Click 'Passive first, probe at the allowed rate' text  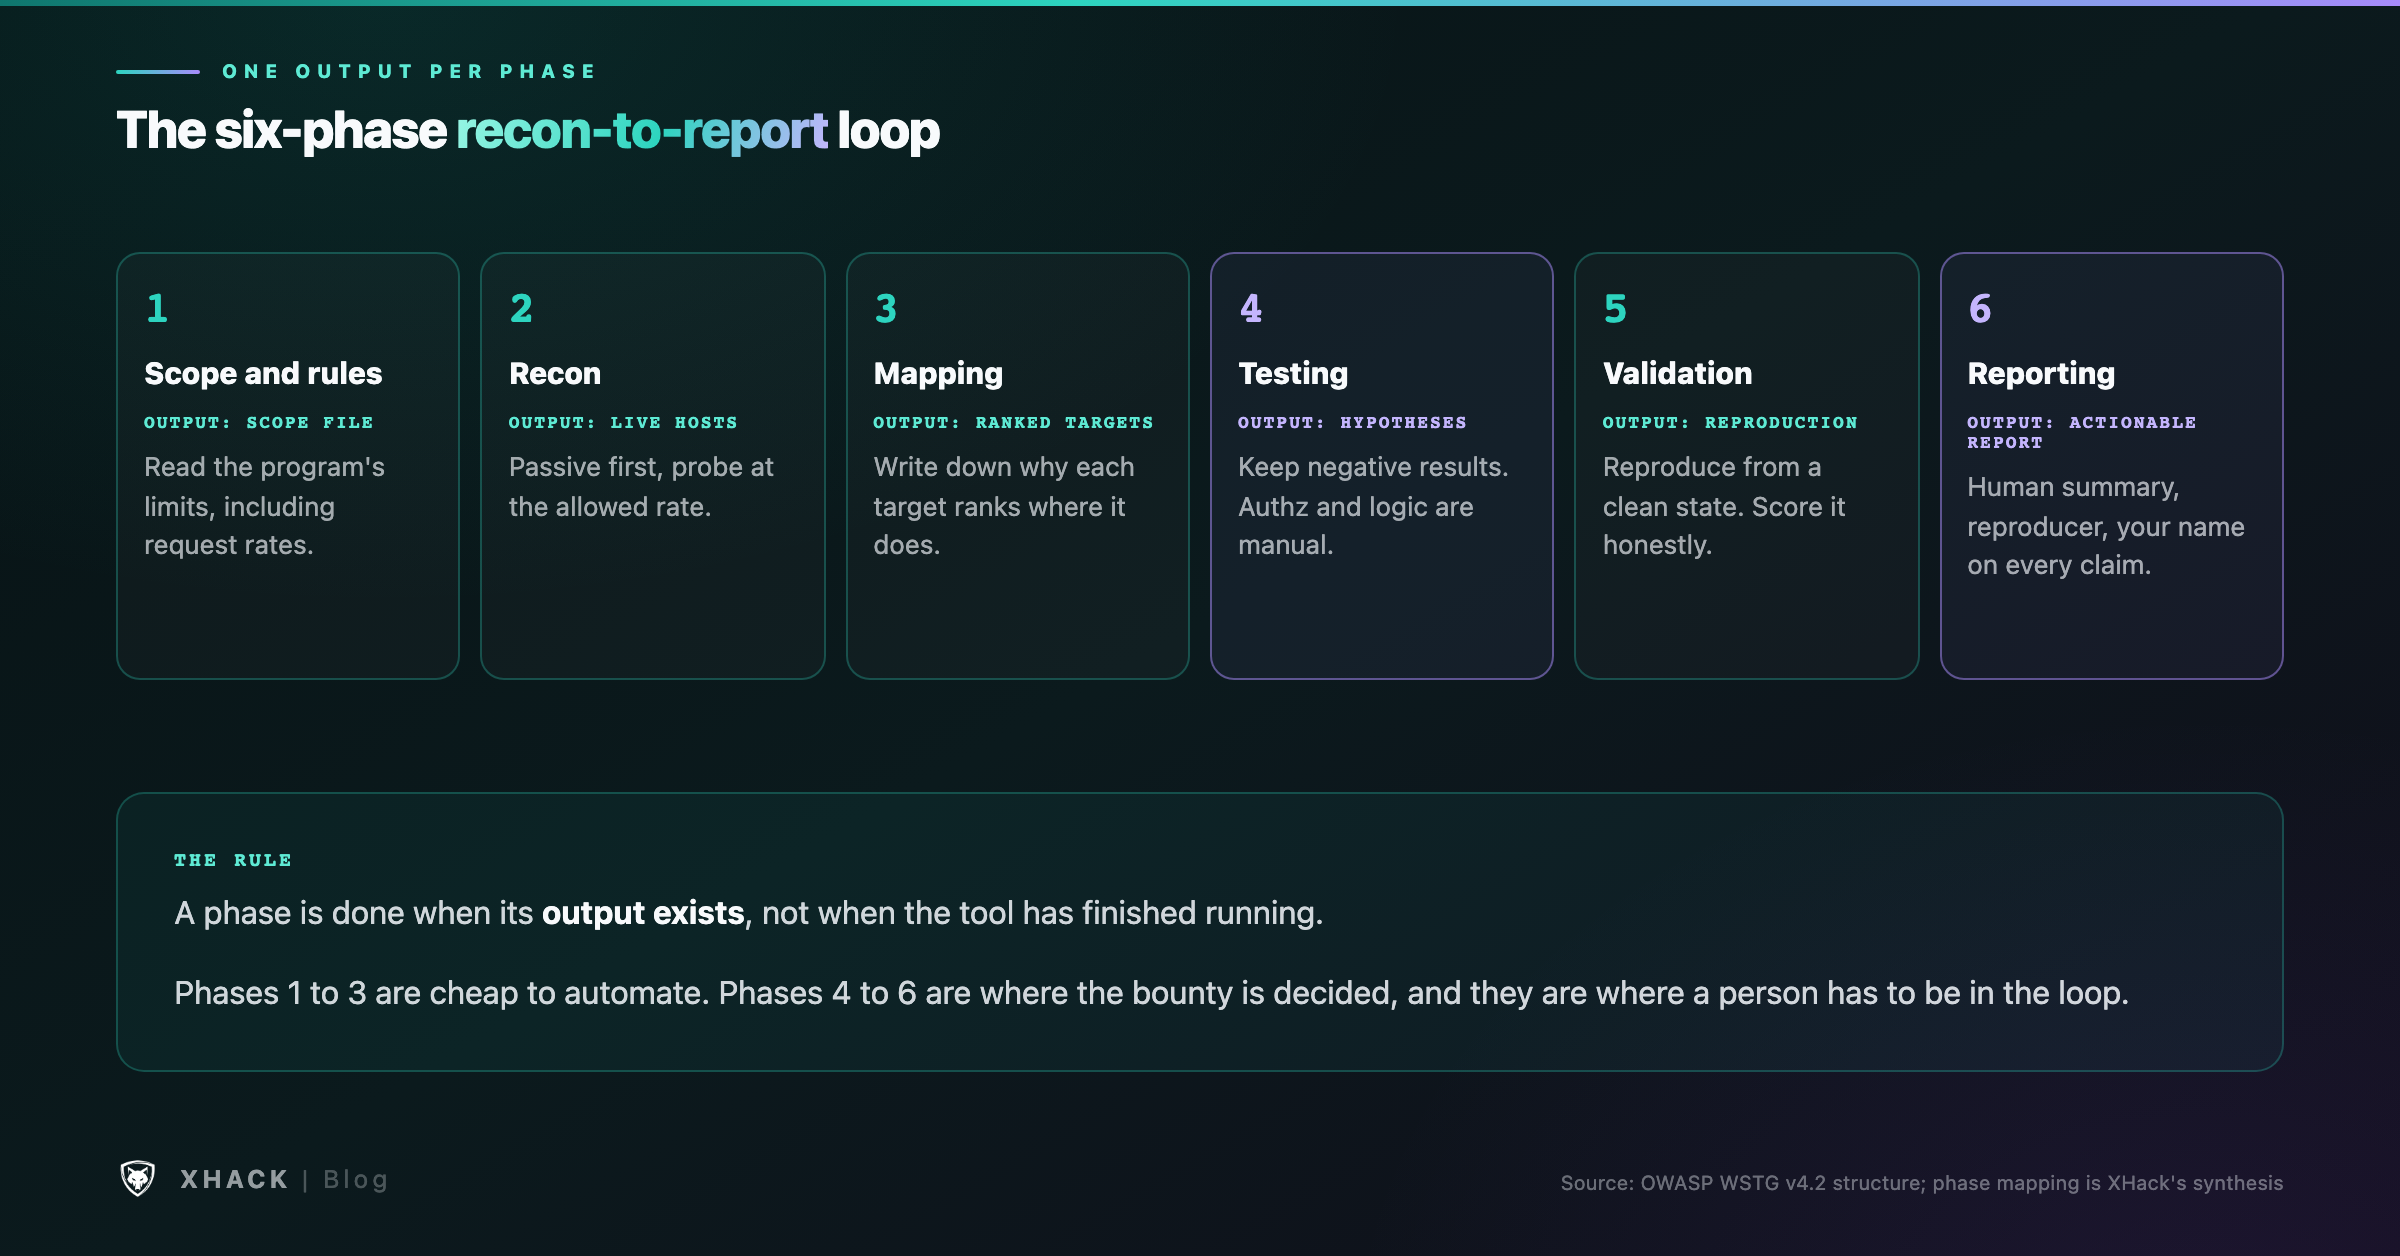(641, 487)
